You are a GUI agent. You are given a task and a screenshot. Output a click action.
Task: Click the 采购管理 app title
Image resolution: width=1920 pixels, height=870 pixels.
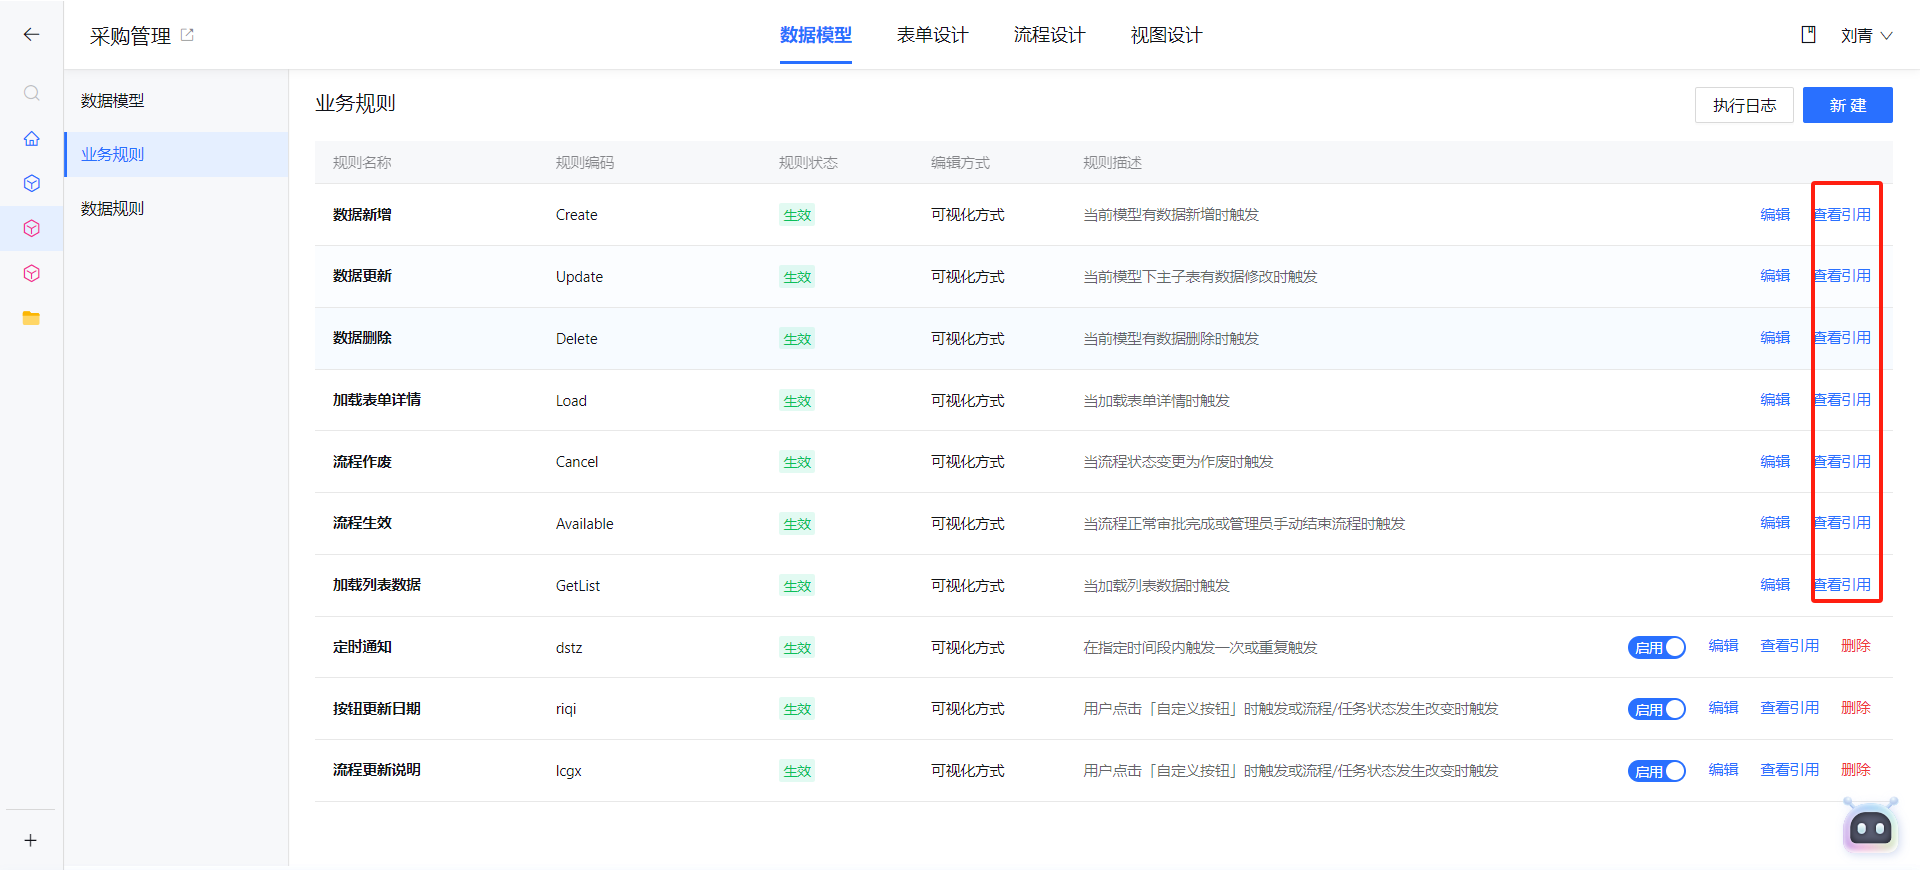130,36
